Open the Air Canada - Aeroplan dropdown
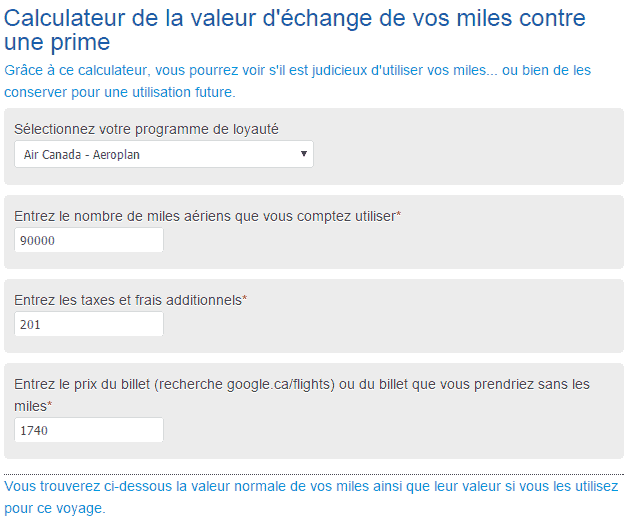Screen dimensions: 630x518 163,154
